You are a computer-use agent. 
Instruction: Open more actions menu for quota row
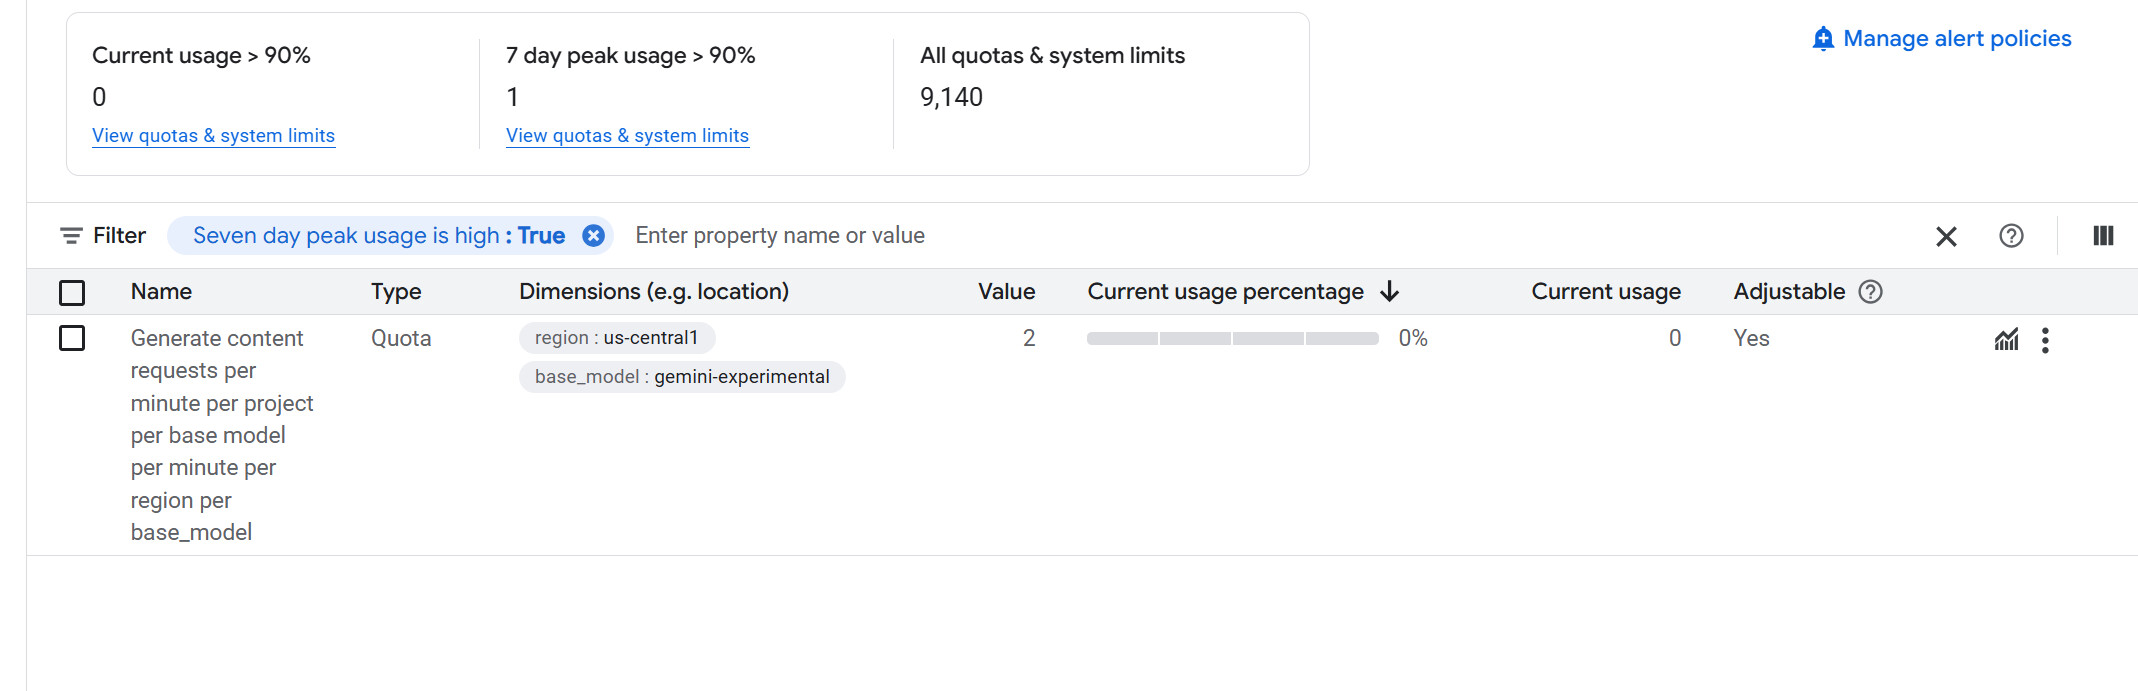(x=2045, y=341)
